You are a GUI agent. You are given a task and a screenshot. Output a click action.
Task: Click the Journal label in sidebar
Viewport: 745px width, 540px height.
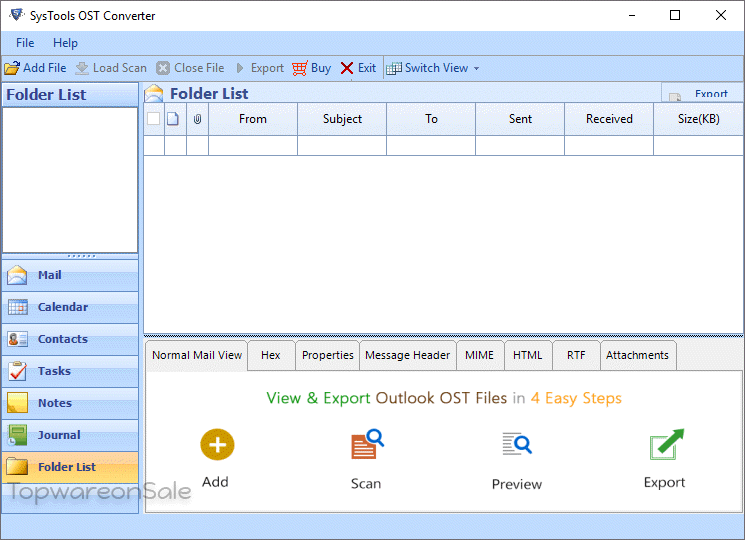(59, 435)
